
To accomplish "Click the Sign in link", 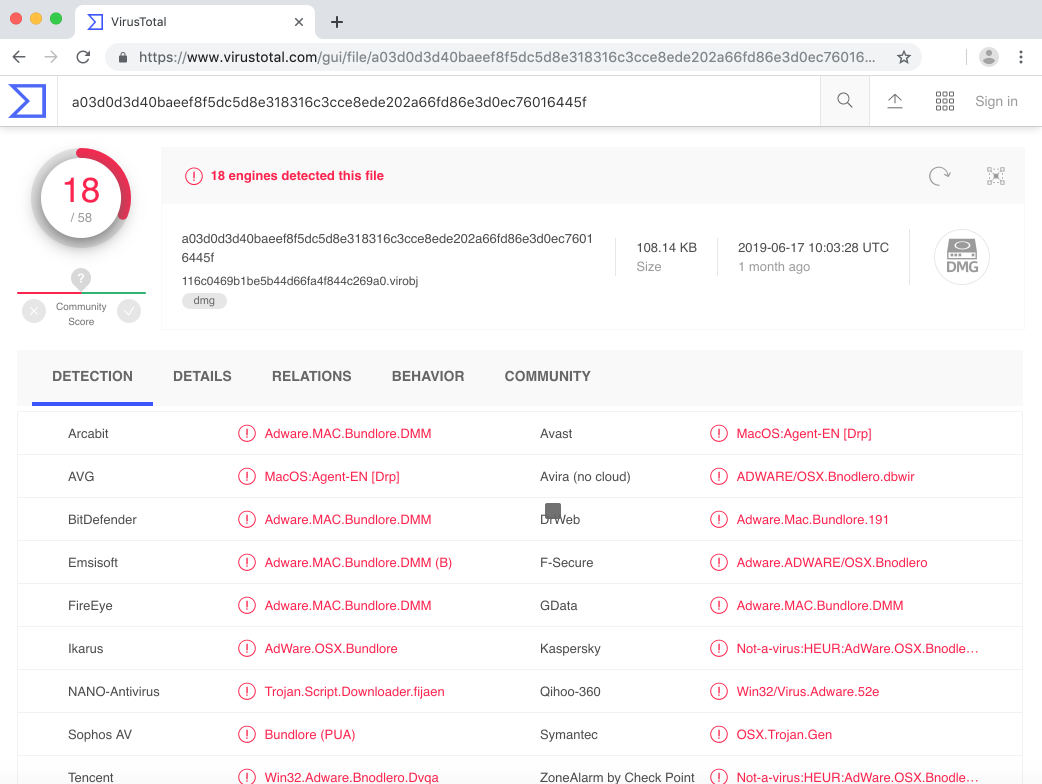I will point(996,100).
